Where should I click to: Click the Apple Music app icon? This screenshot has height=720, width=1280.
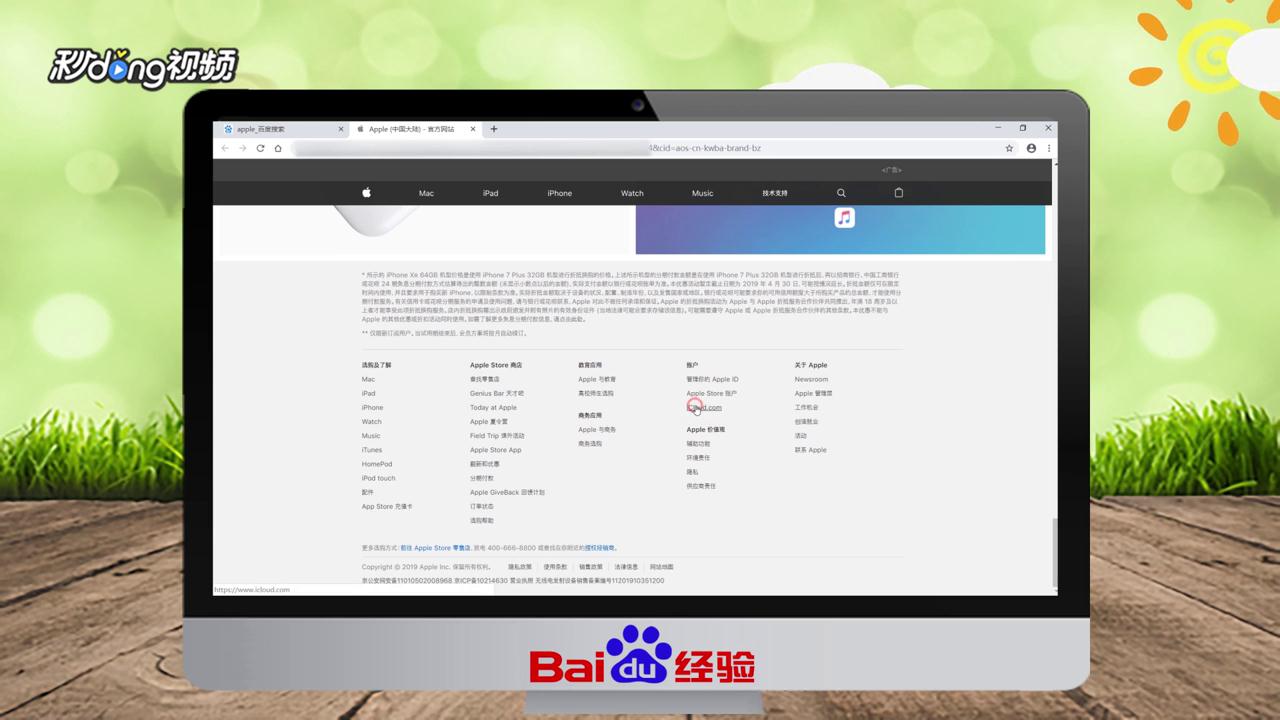[x=845, y=218]
